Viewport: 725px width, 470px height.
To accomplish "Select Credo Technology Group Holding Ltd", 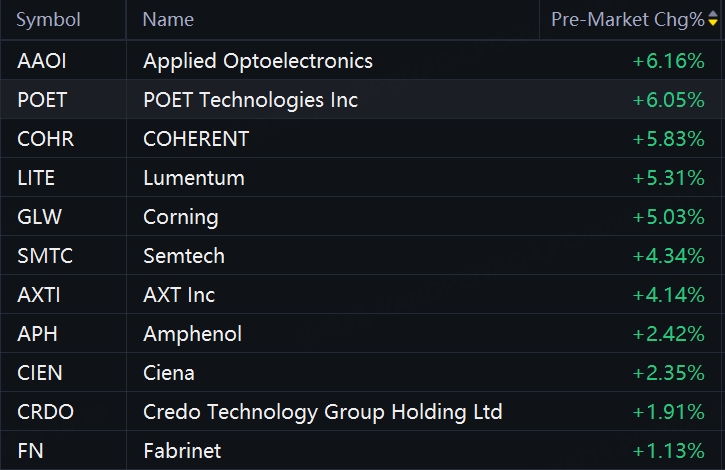I will (x=323, y=412).
